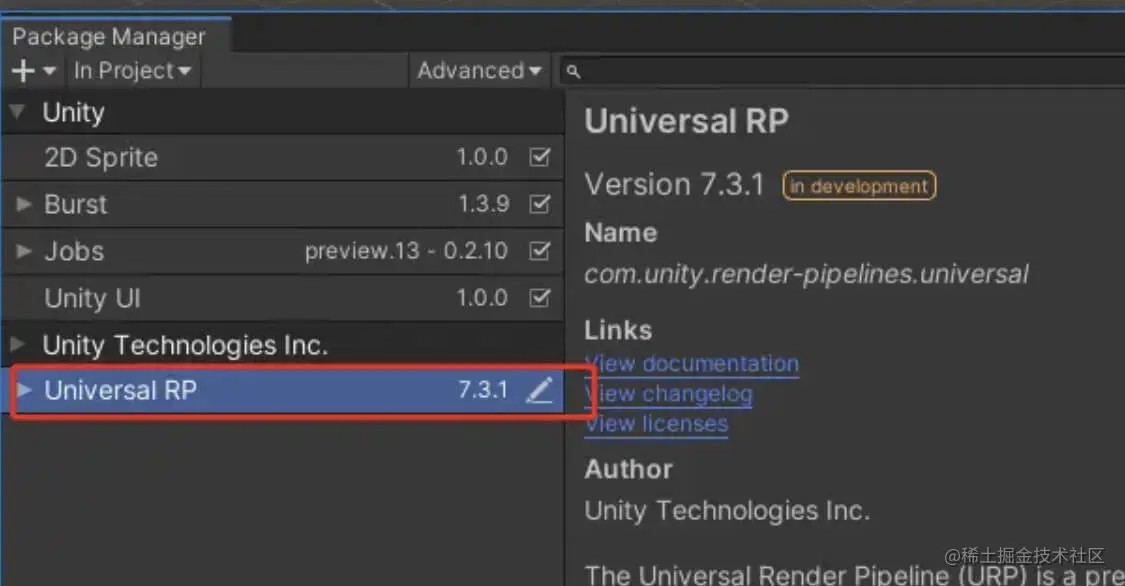Open the View changelog link
This screenshot has height=586, width=1125.
[668, 393]
